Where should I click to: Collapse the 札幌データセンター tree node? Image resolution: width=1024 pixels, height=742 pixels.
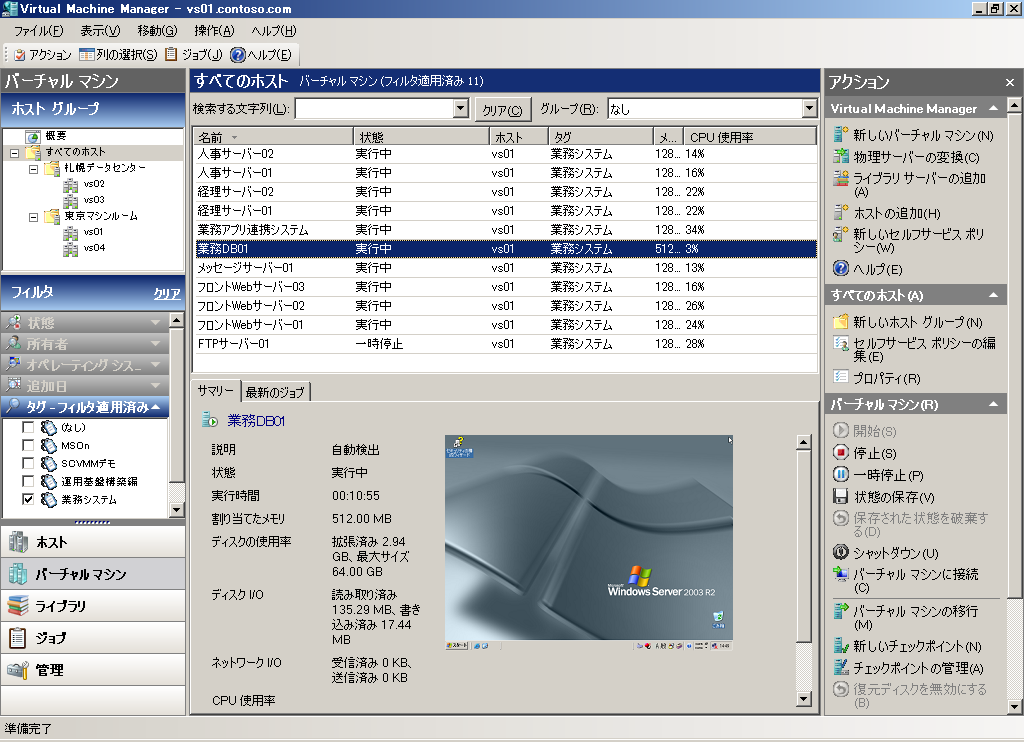coord(33,168)
